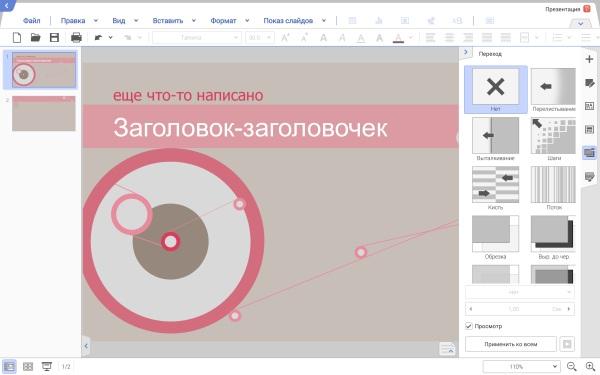Select the Кисть transition
600x375 pixels.
(x=496, y=188)
